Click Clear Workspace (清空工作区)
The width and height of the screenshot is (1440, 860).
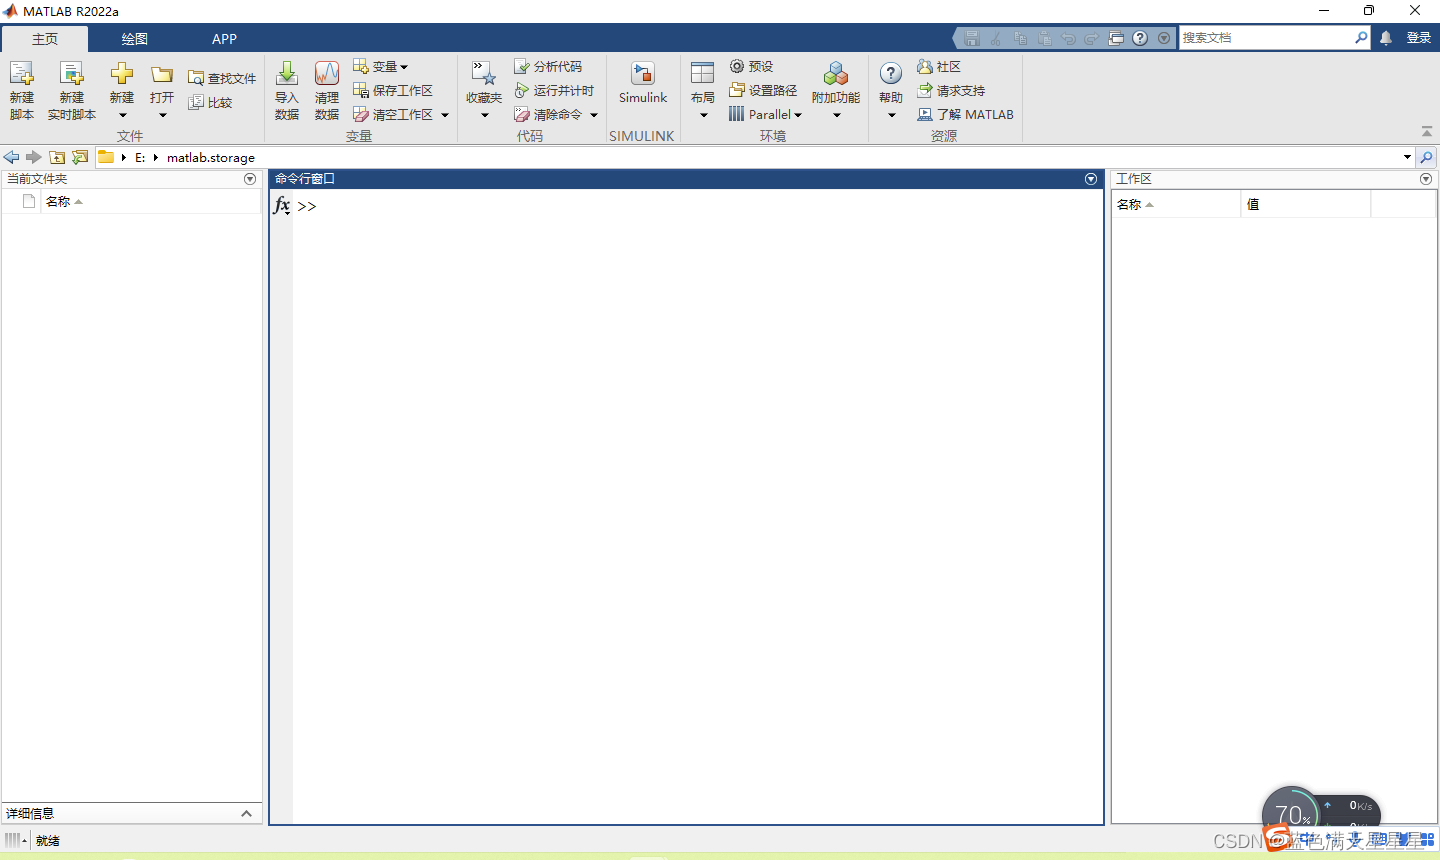pyautogui.click(x=394, y=114)
